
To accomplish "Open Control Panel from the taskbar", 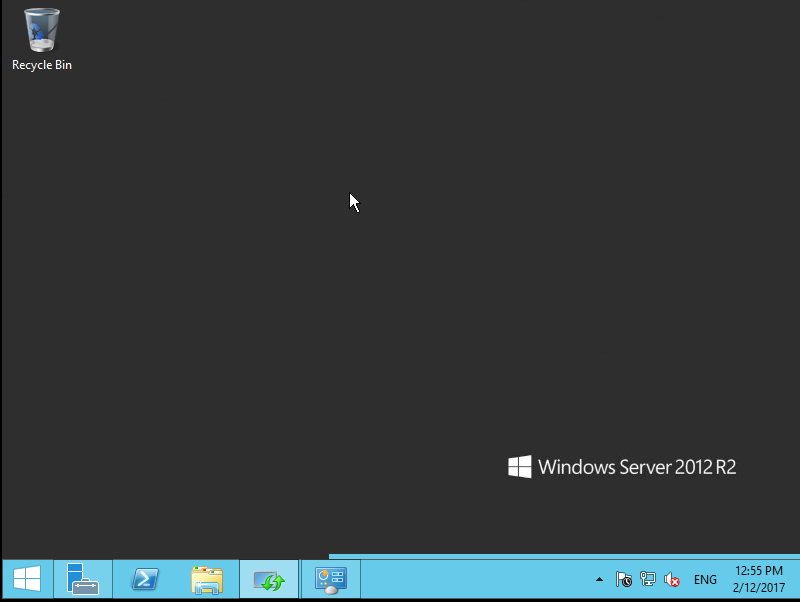I will 330,579.
